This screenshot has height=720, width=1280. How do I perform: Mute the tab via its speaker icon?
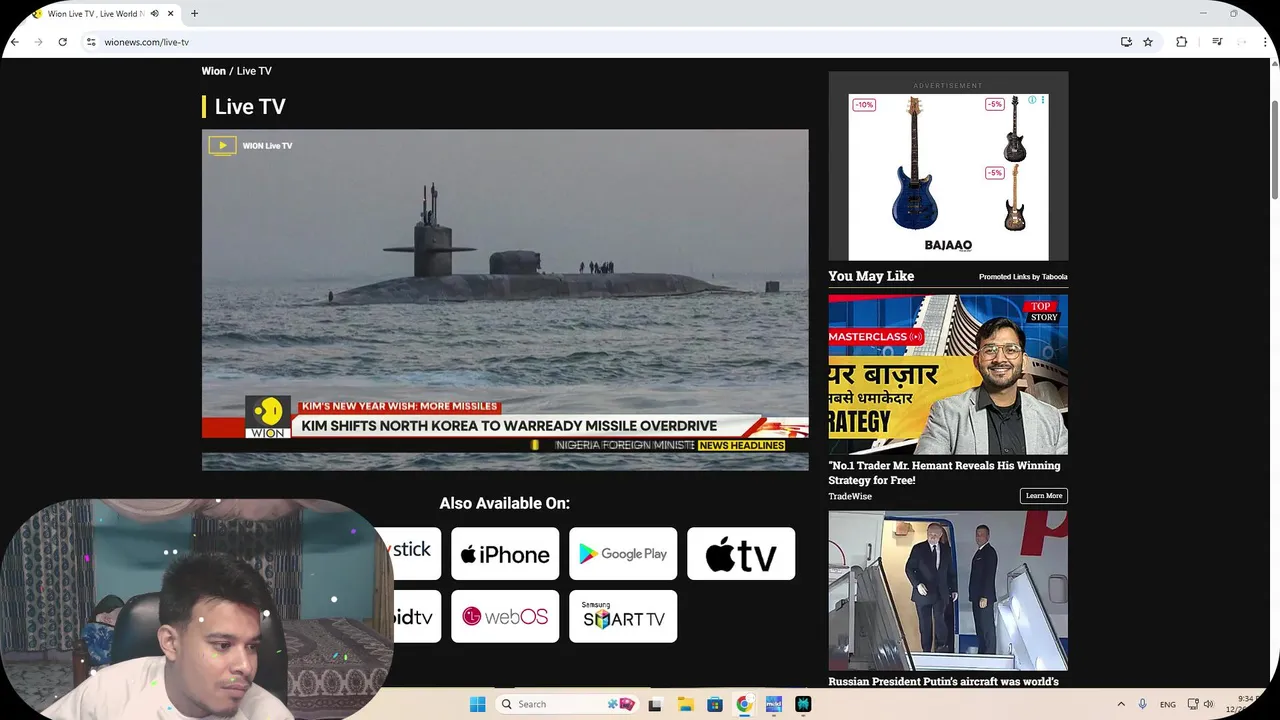tap(155, 14)
